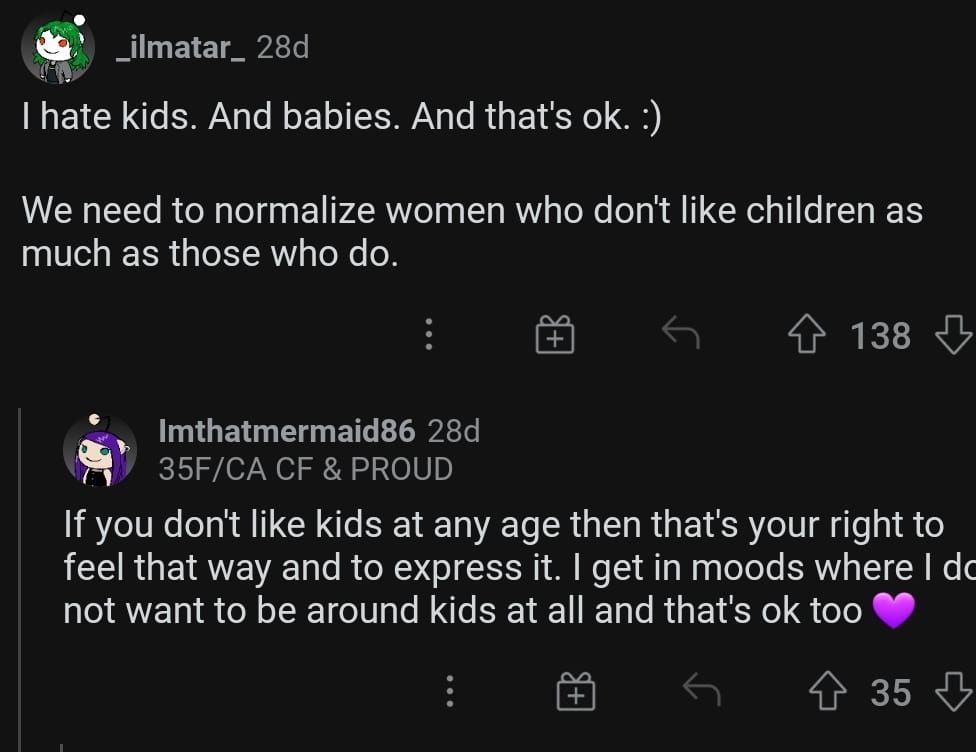
Task: Give award to _ilmatar_'s comment
Action: pos(555,334)
